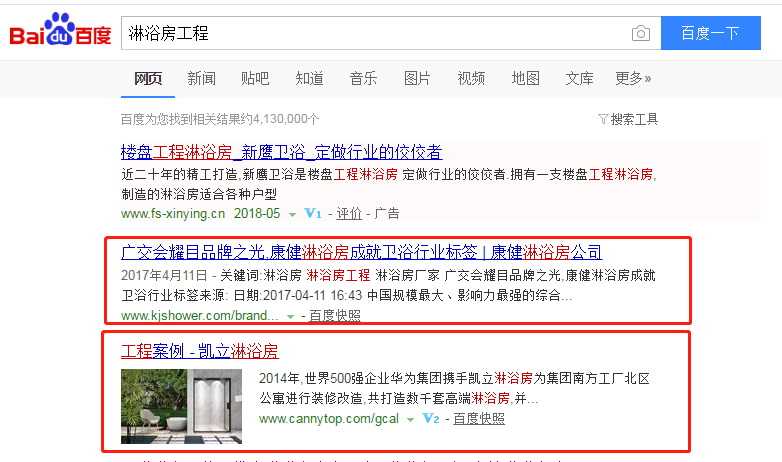Click the shower room thumbnail image
782x462 pixels.
coord(182,406)
